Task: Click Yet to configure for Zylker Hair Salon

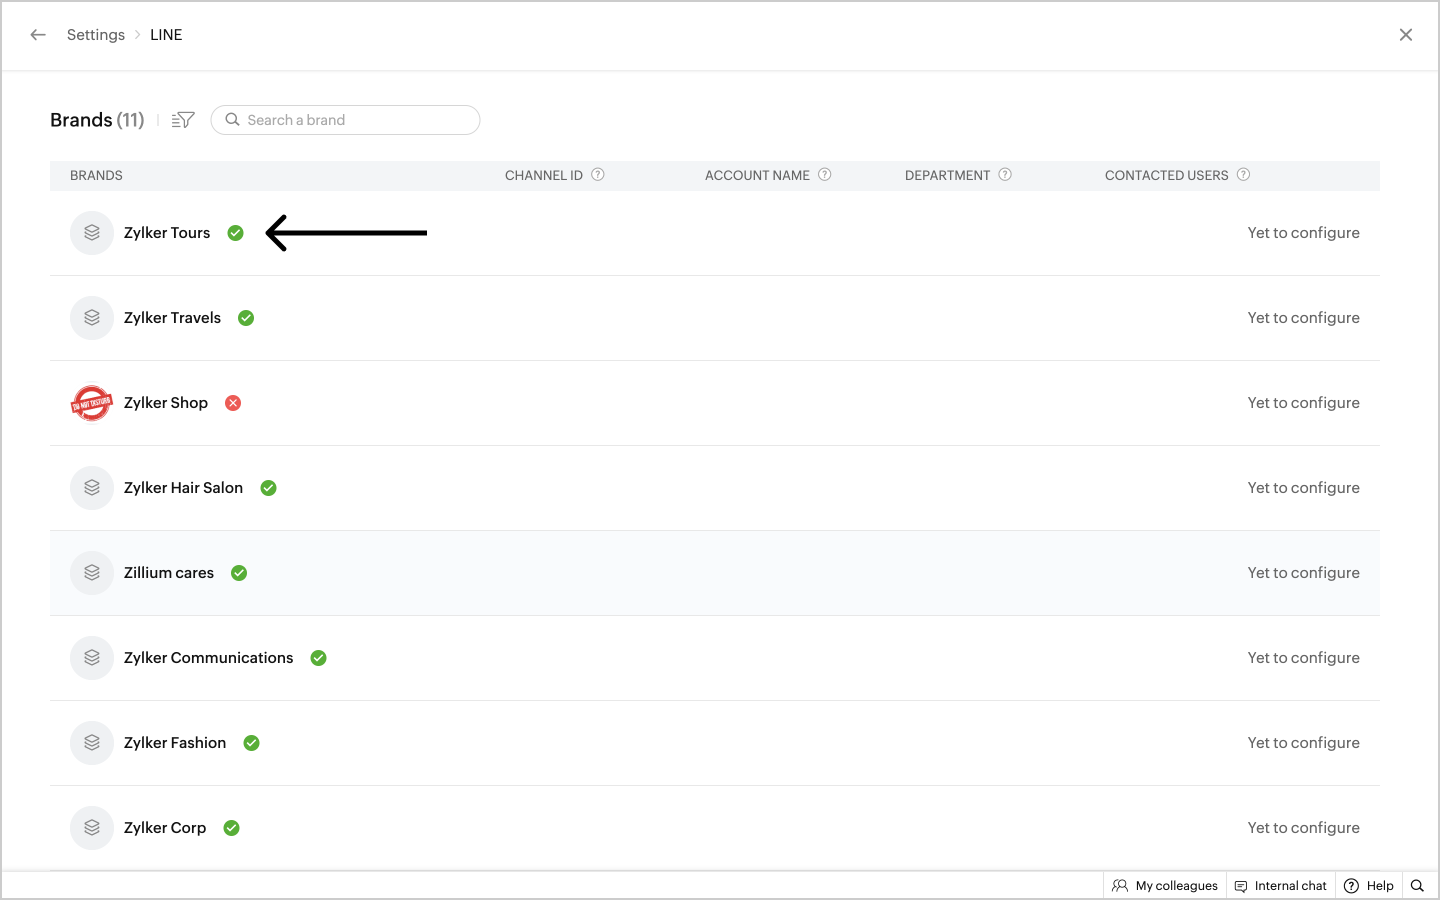Action: coord(1303,488)
